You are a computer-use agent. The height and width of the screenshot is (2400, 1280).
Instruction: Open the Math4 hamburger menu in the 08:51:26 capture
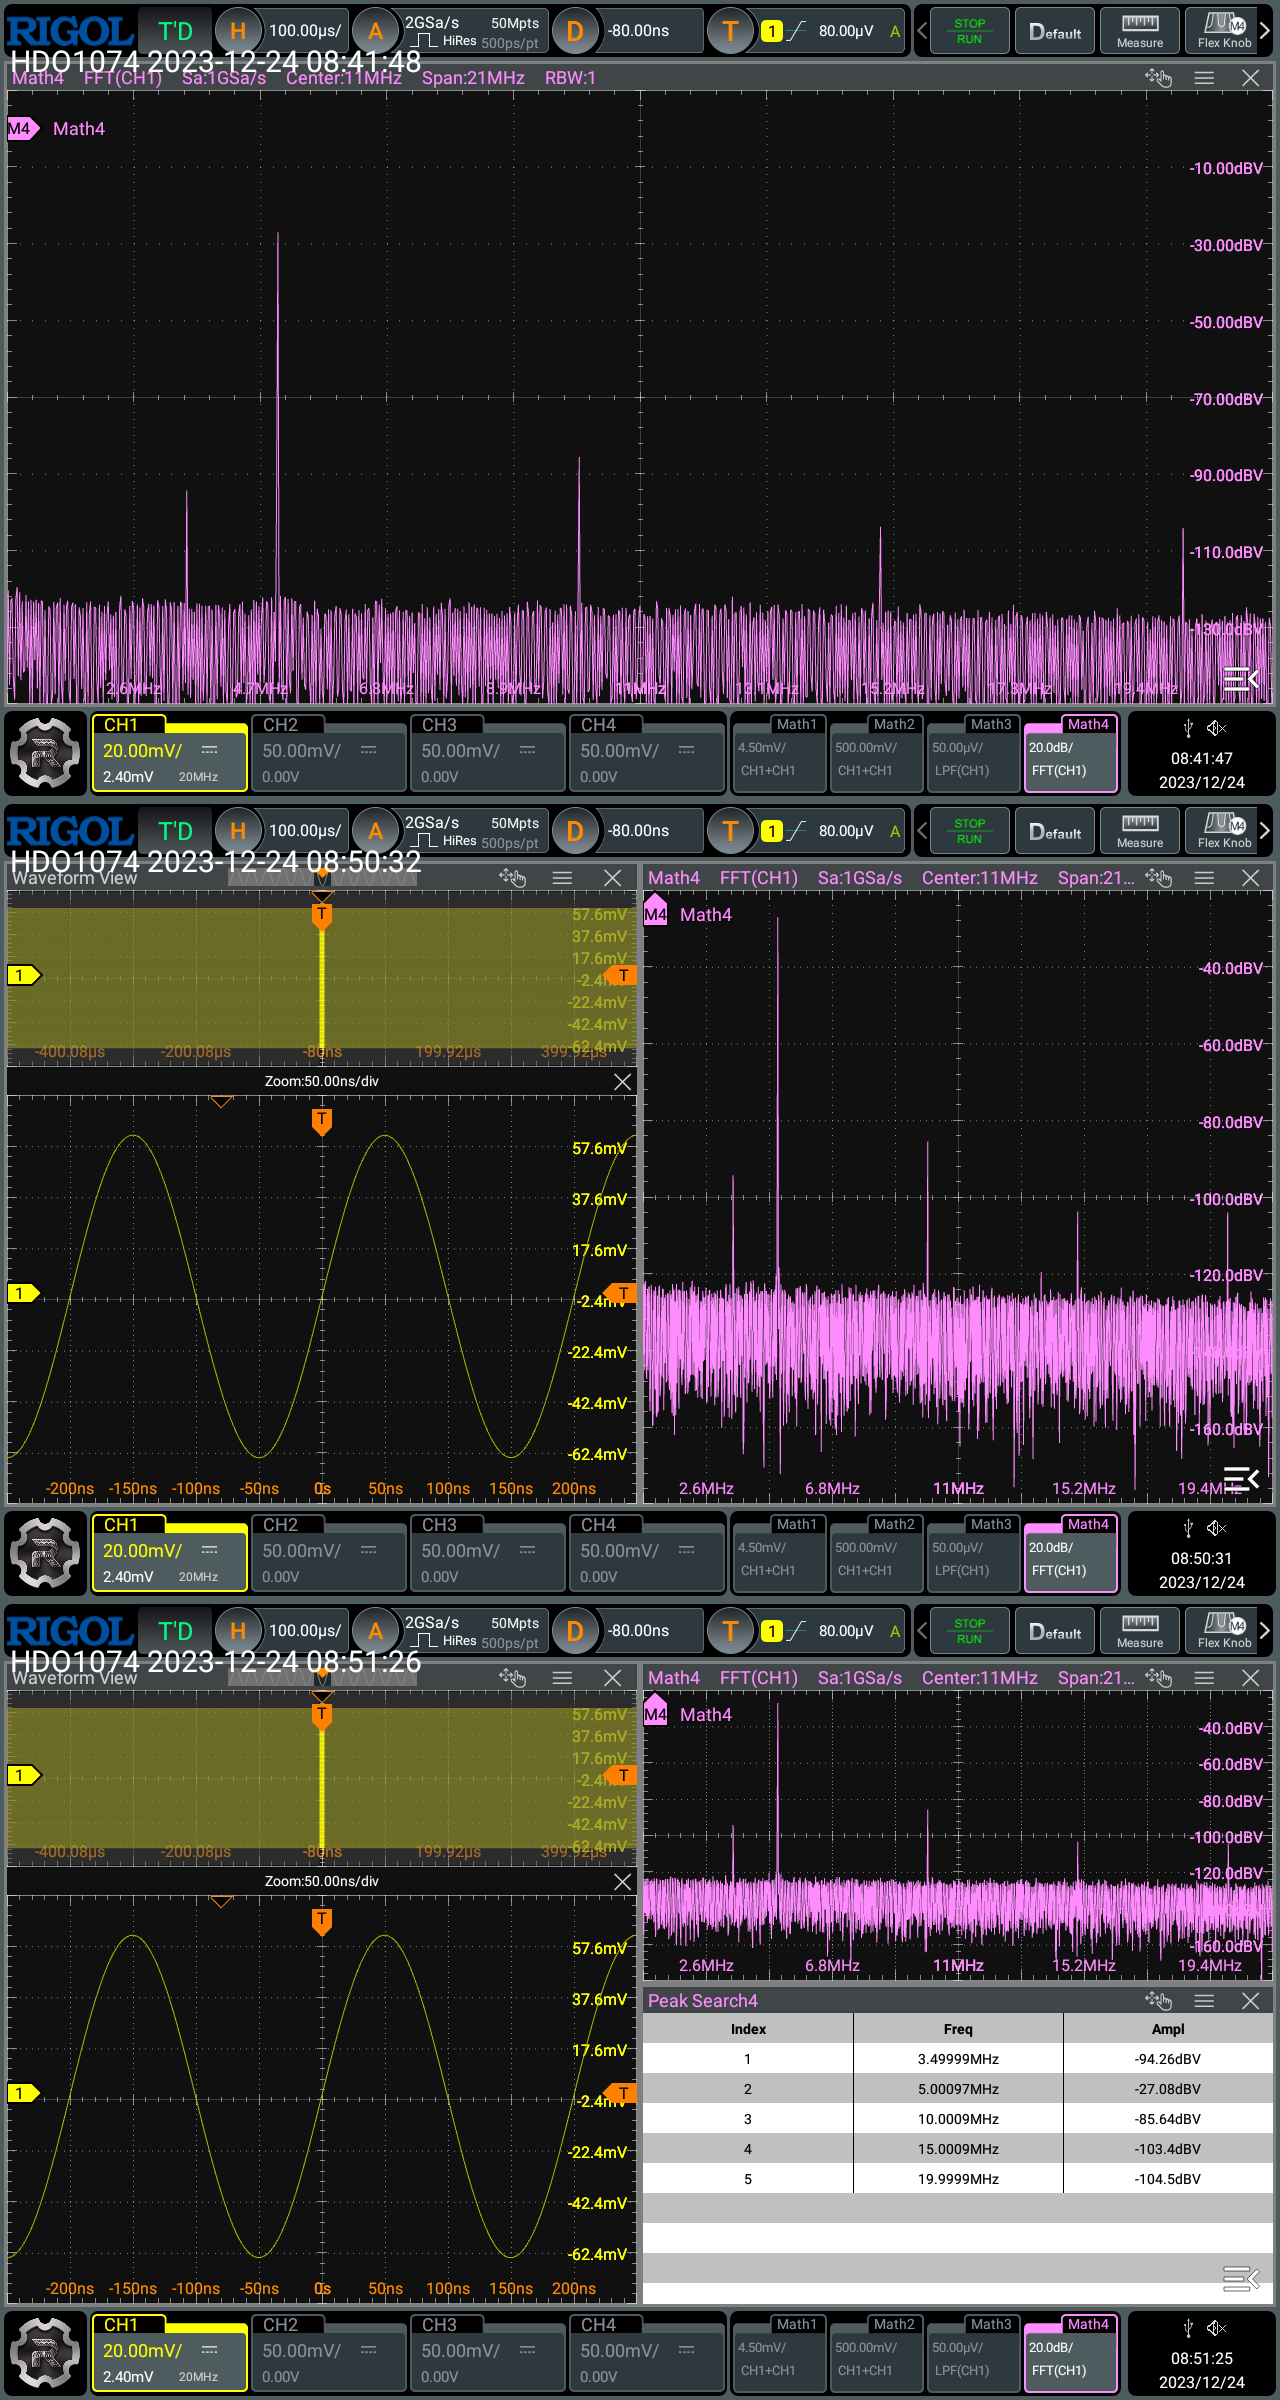1204,1678
